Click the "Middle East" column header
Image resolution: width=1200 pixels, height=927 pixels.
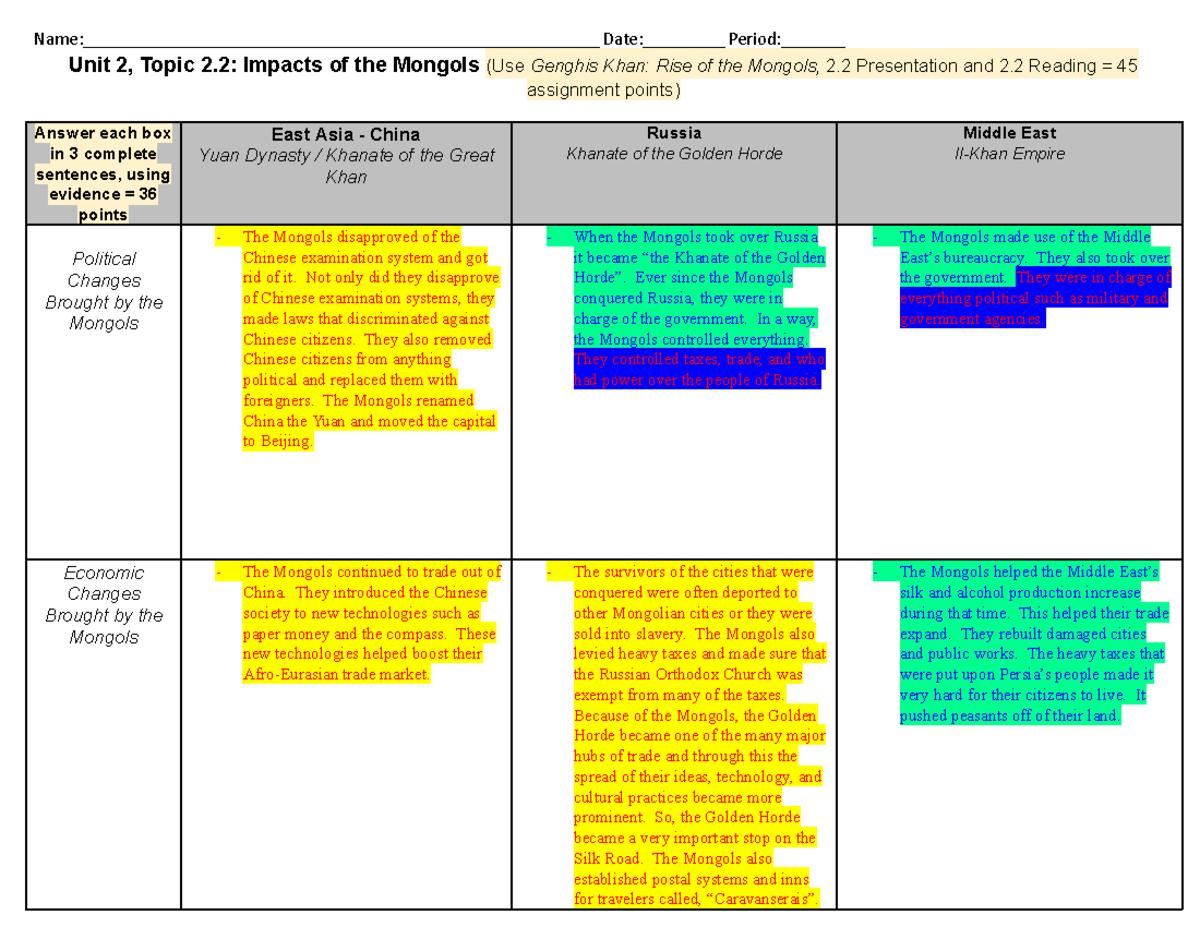click(1009, 132)
